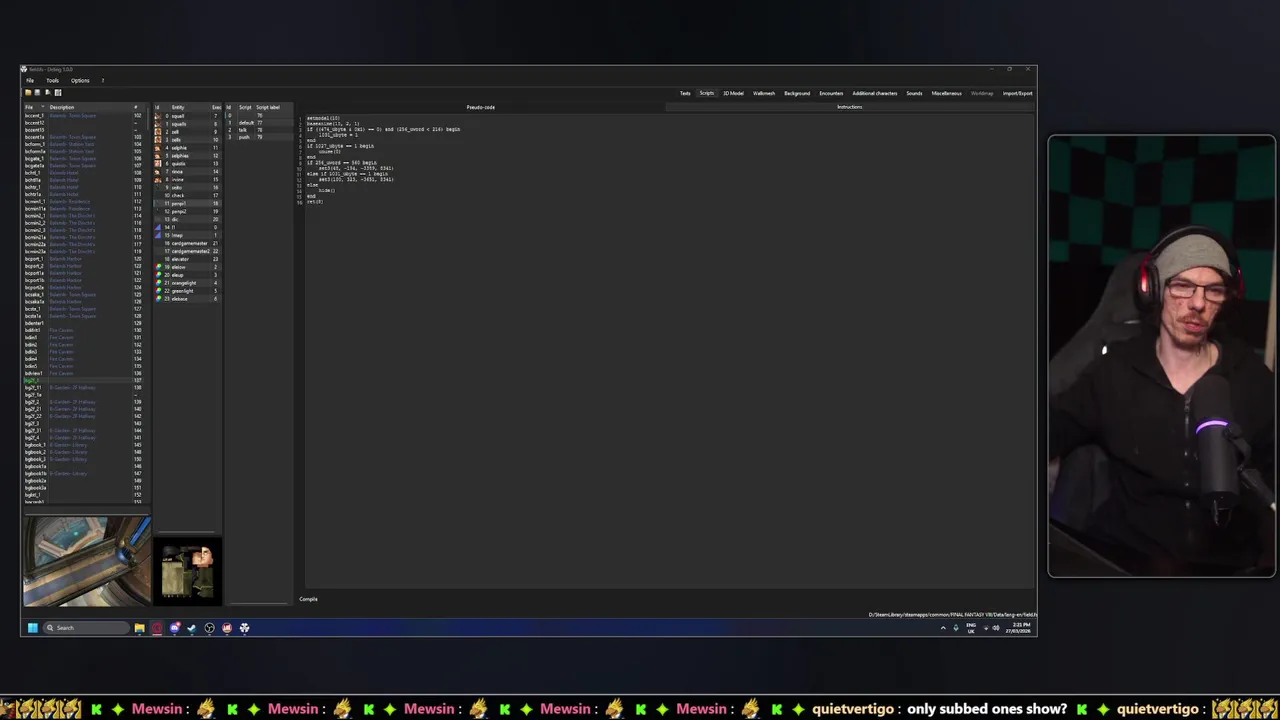Select the push script row
Image resolution: width=1280 pixels, height=720 pixels.
tap(259, 137)
